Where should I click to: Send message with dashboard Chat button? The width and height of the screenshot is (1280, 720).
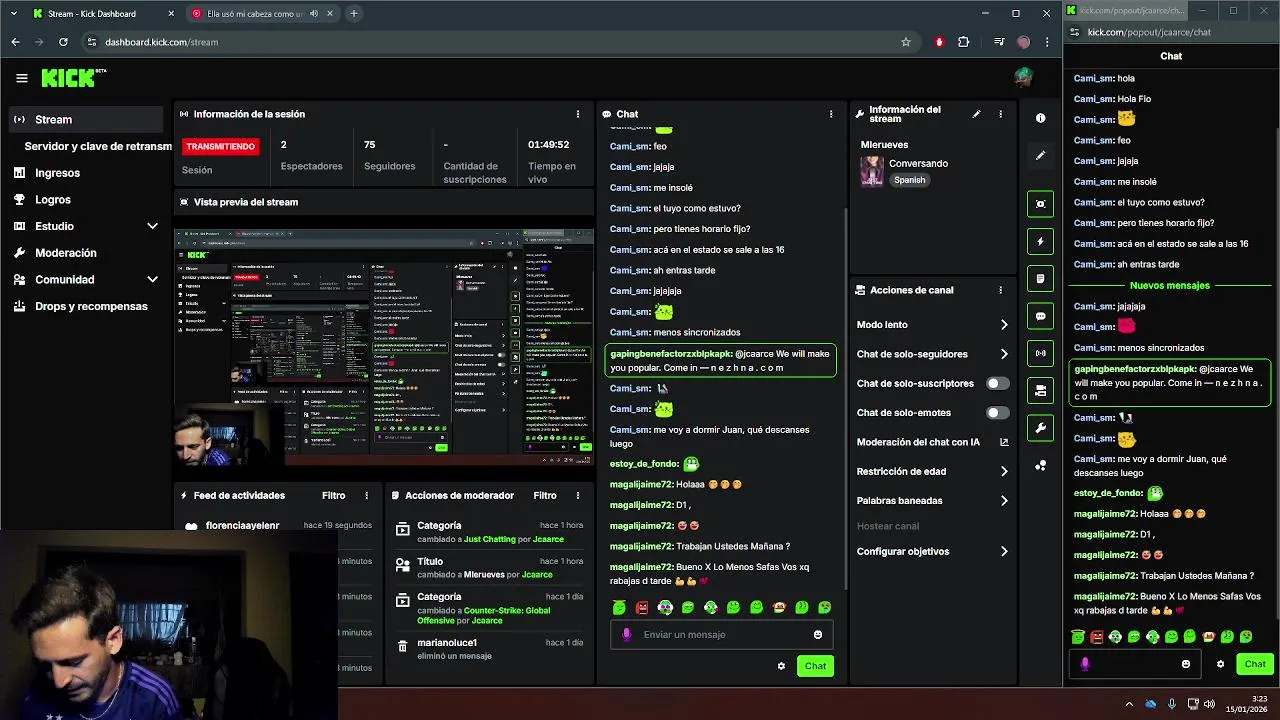815,666
